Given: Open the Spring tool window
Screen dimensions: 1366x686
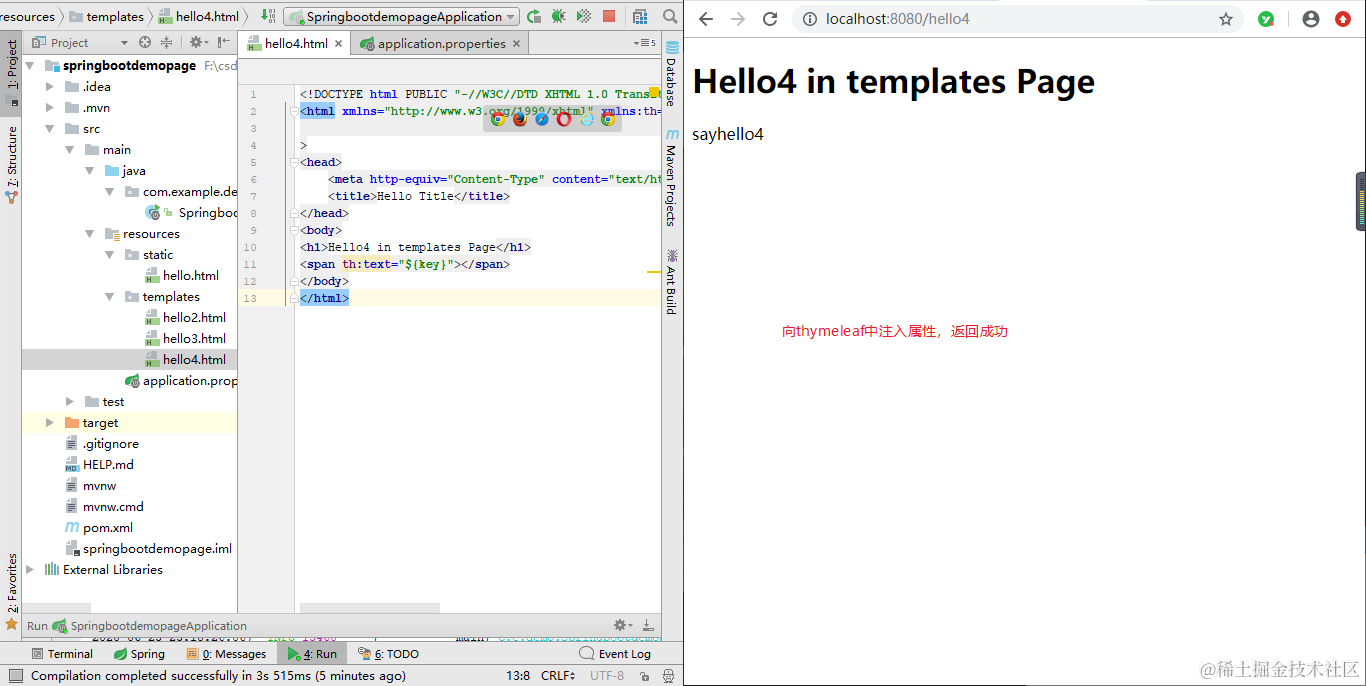Looking at the screenshot, I should [139, 654].
